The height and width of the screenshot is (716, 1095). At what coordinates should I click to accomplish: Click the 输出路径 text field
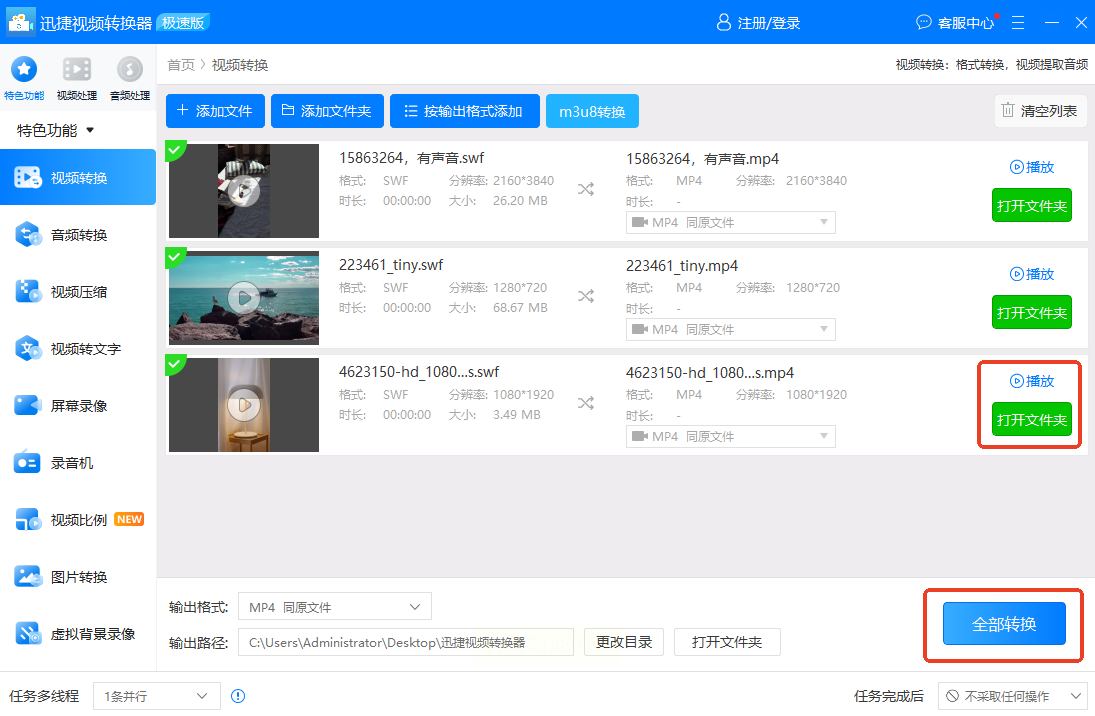click(405, 642)
